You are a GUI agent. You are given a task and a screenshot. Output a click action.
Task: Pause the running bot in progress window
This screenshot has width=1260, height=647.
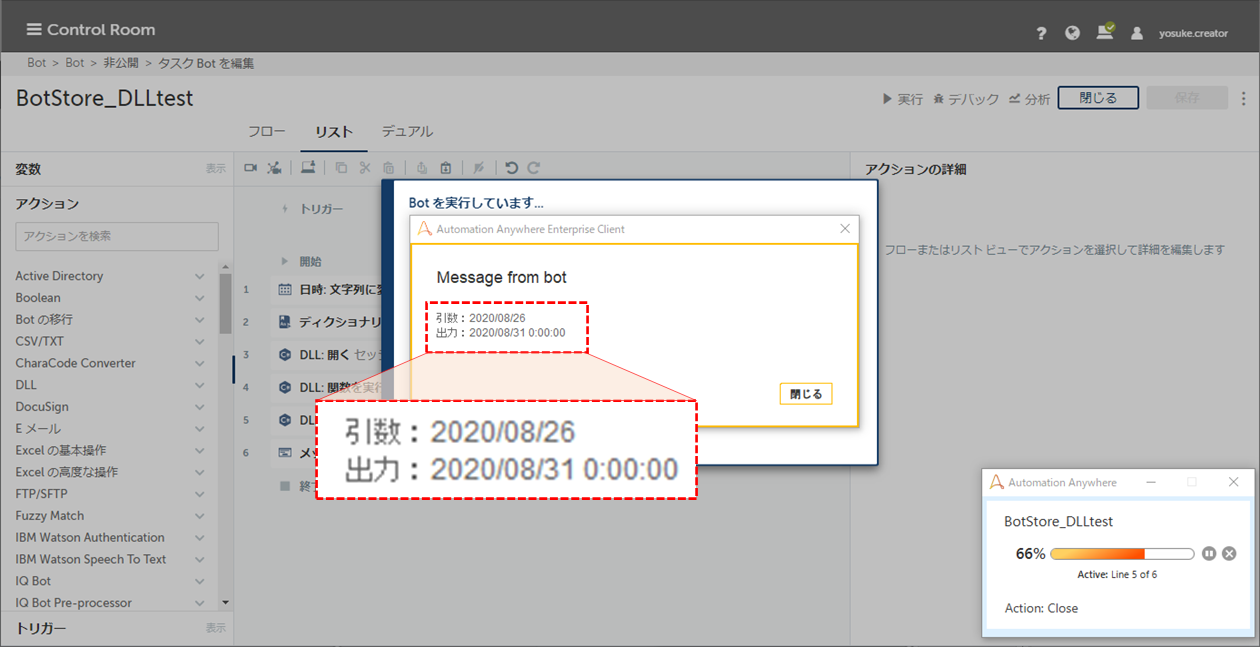(1209, 553)
